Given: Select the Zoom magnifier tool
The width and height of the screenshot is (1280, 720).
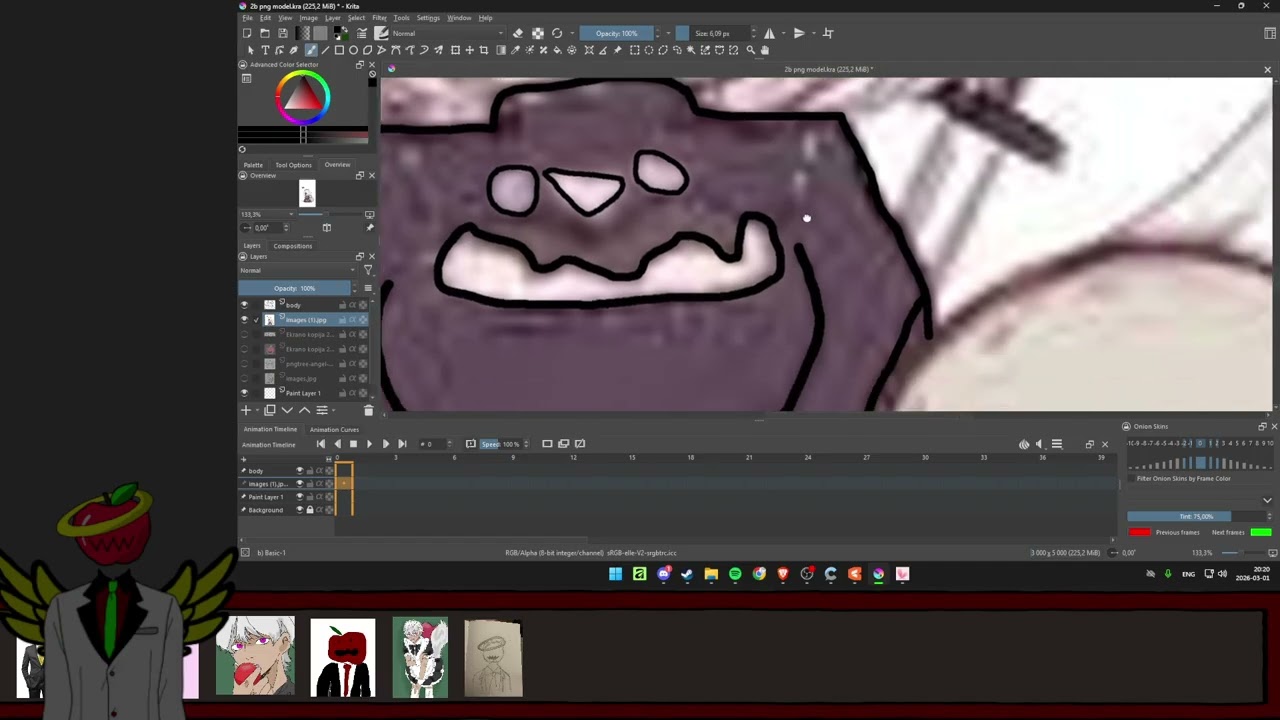Looking at the screenshot, I should (x=751, y=50).
